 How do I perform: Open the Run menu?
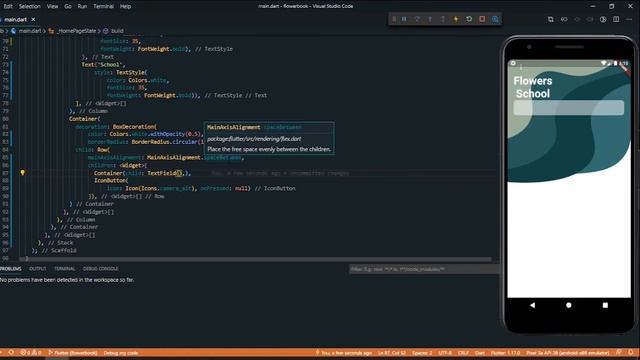82,6
